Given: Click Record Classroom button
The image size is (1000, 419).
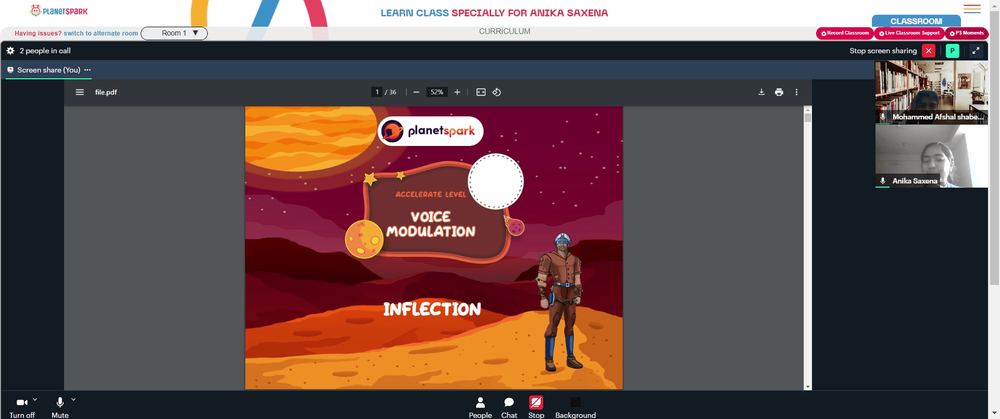Looking at the screenshot, I should (x=845, y=33).
